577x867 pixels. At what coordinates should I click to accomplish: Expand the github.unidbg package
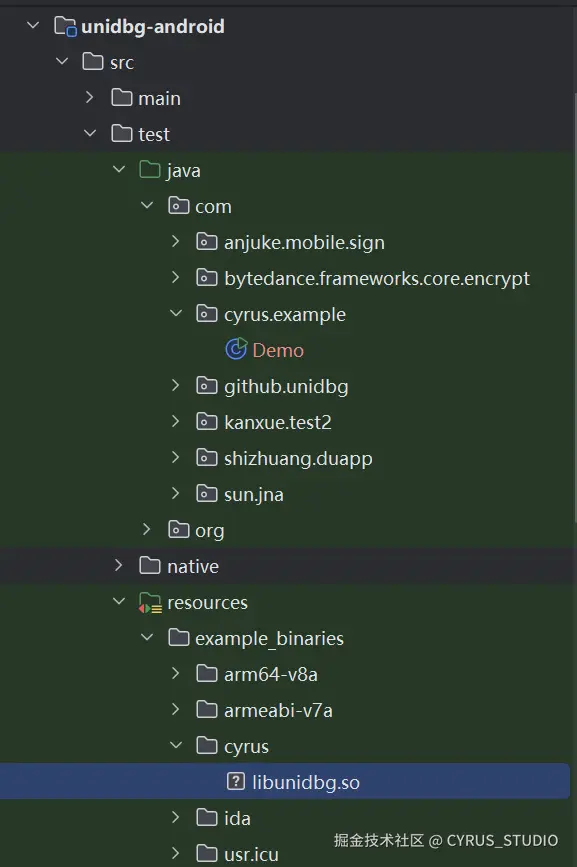coord(176,385)
